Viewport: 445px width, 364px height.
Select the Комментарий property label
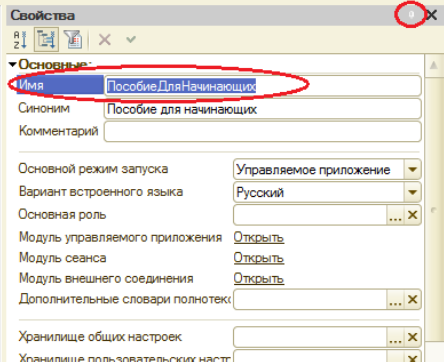59,131
